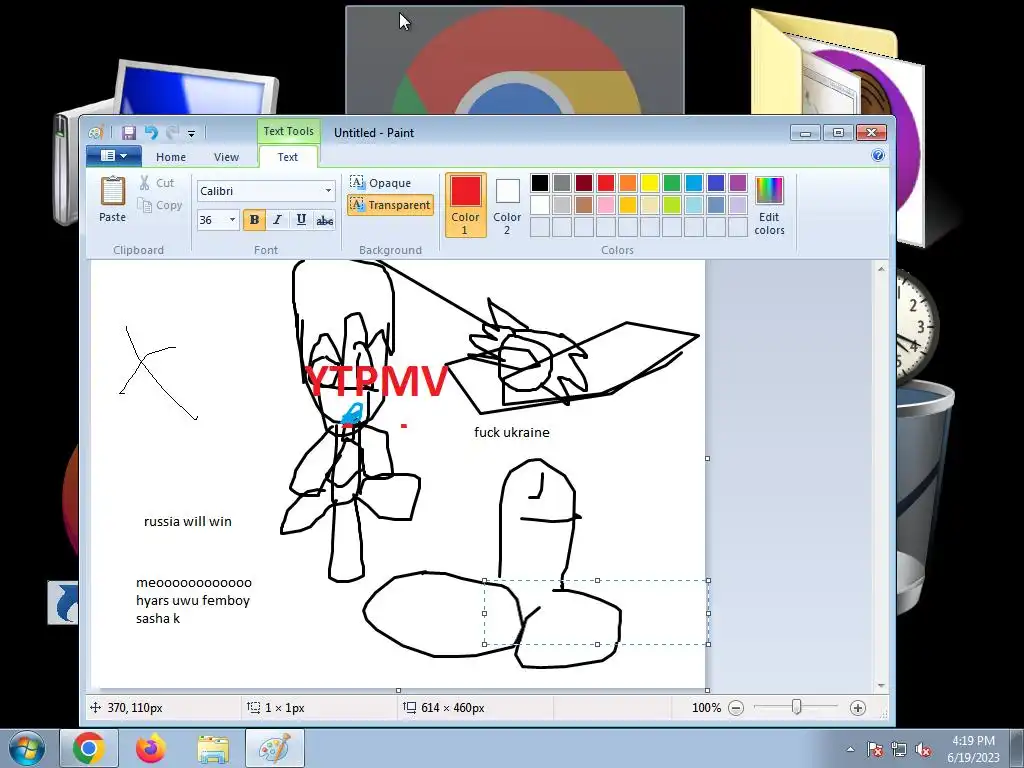Open the Paint file menu button

[x=114, y=155]
